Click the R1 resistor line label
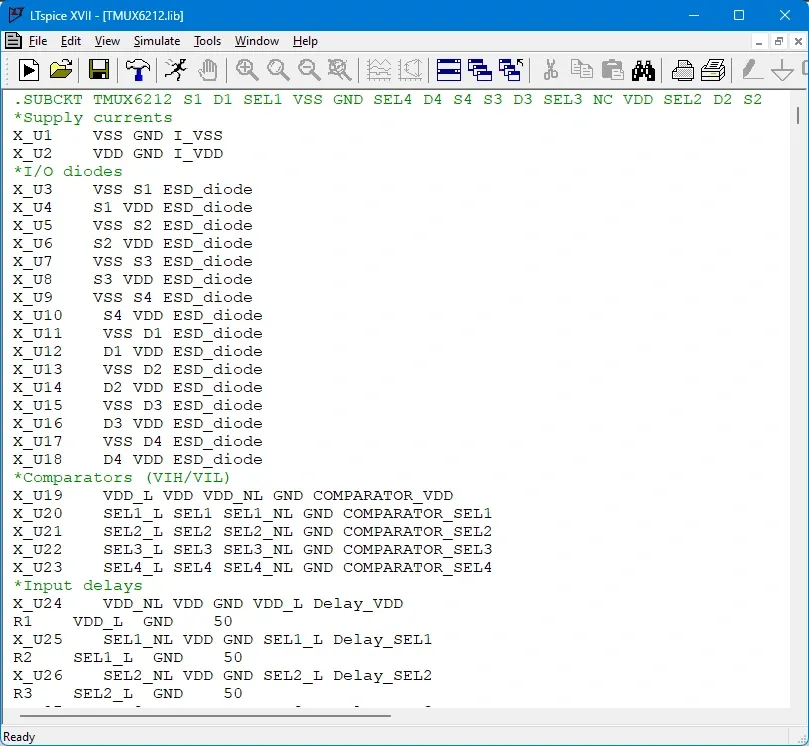 tap(23, 621)
